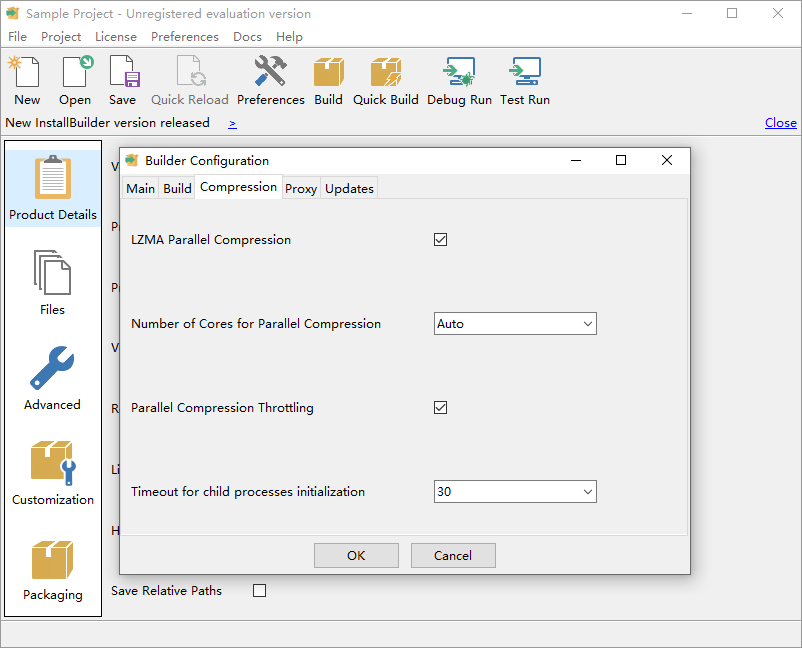Enable the Save Relative Paths checkbox
Screen dimensions: 802x648
[259, 591]
